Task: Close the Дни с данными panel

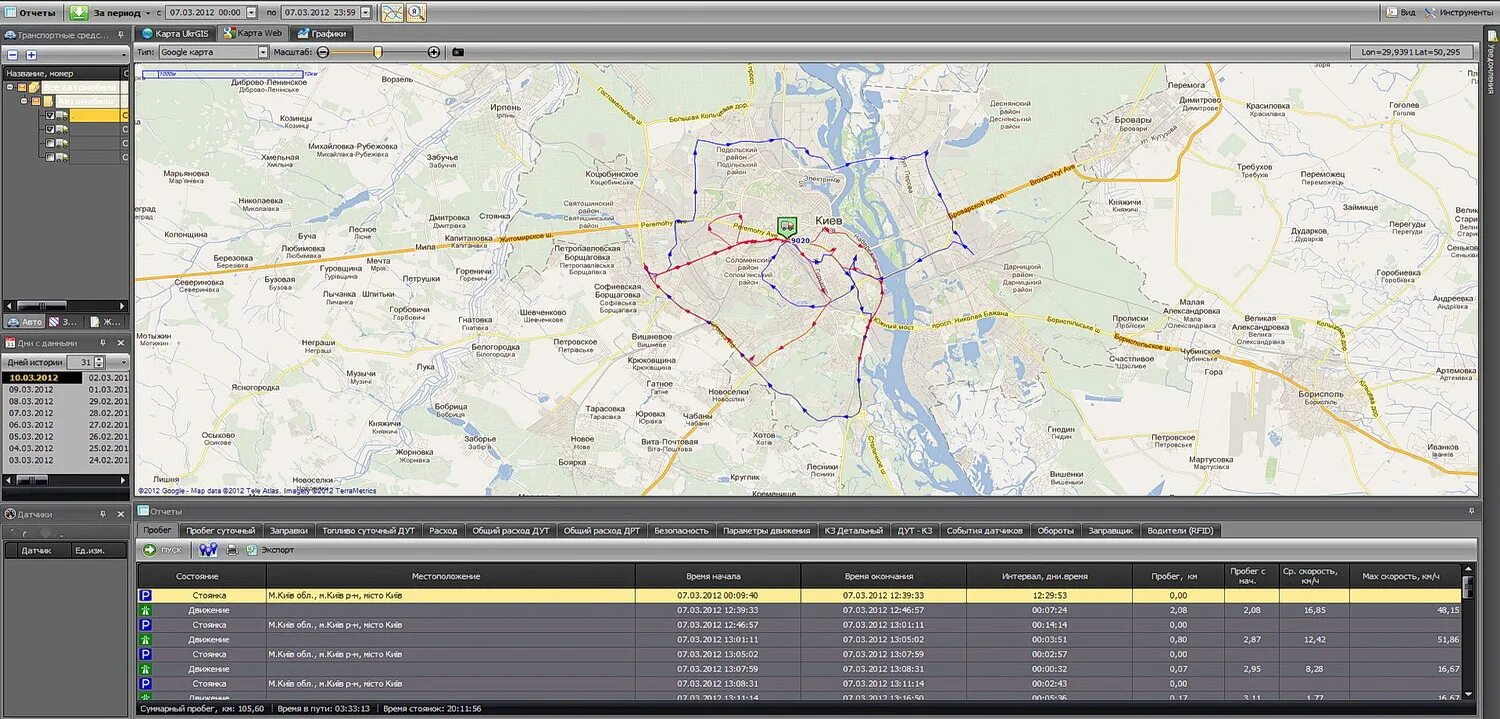Action: 121,343
